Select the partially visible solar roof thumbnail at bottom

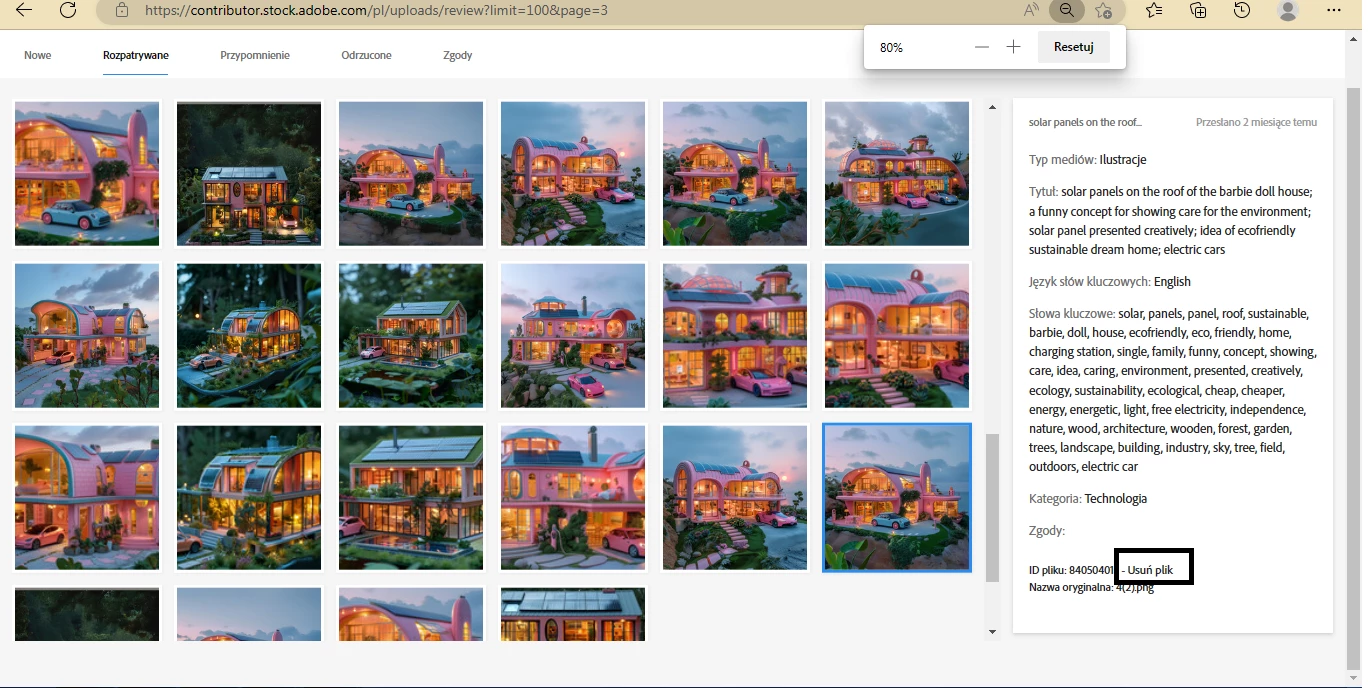pyautogui.click(x=573, y=614)
